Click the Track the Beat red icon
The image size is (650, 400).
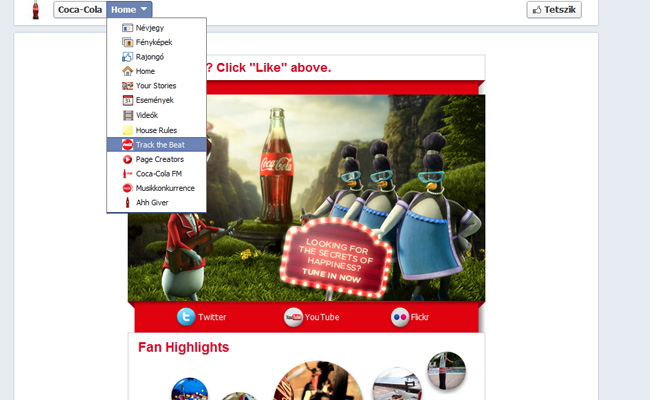(127, 145)
